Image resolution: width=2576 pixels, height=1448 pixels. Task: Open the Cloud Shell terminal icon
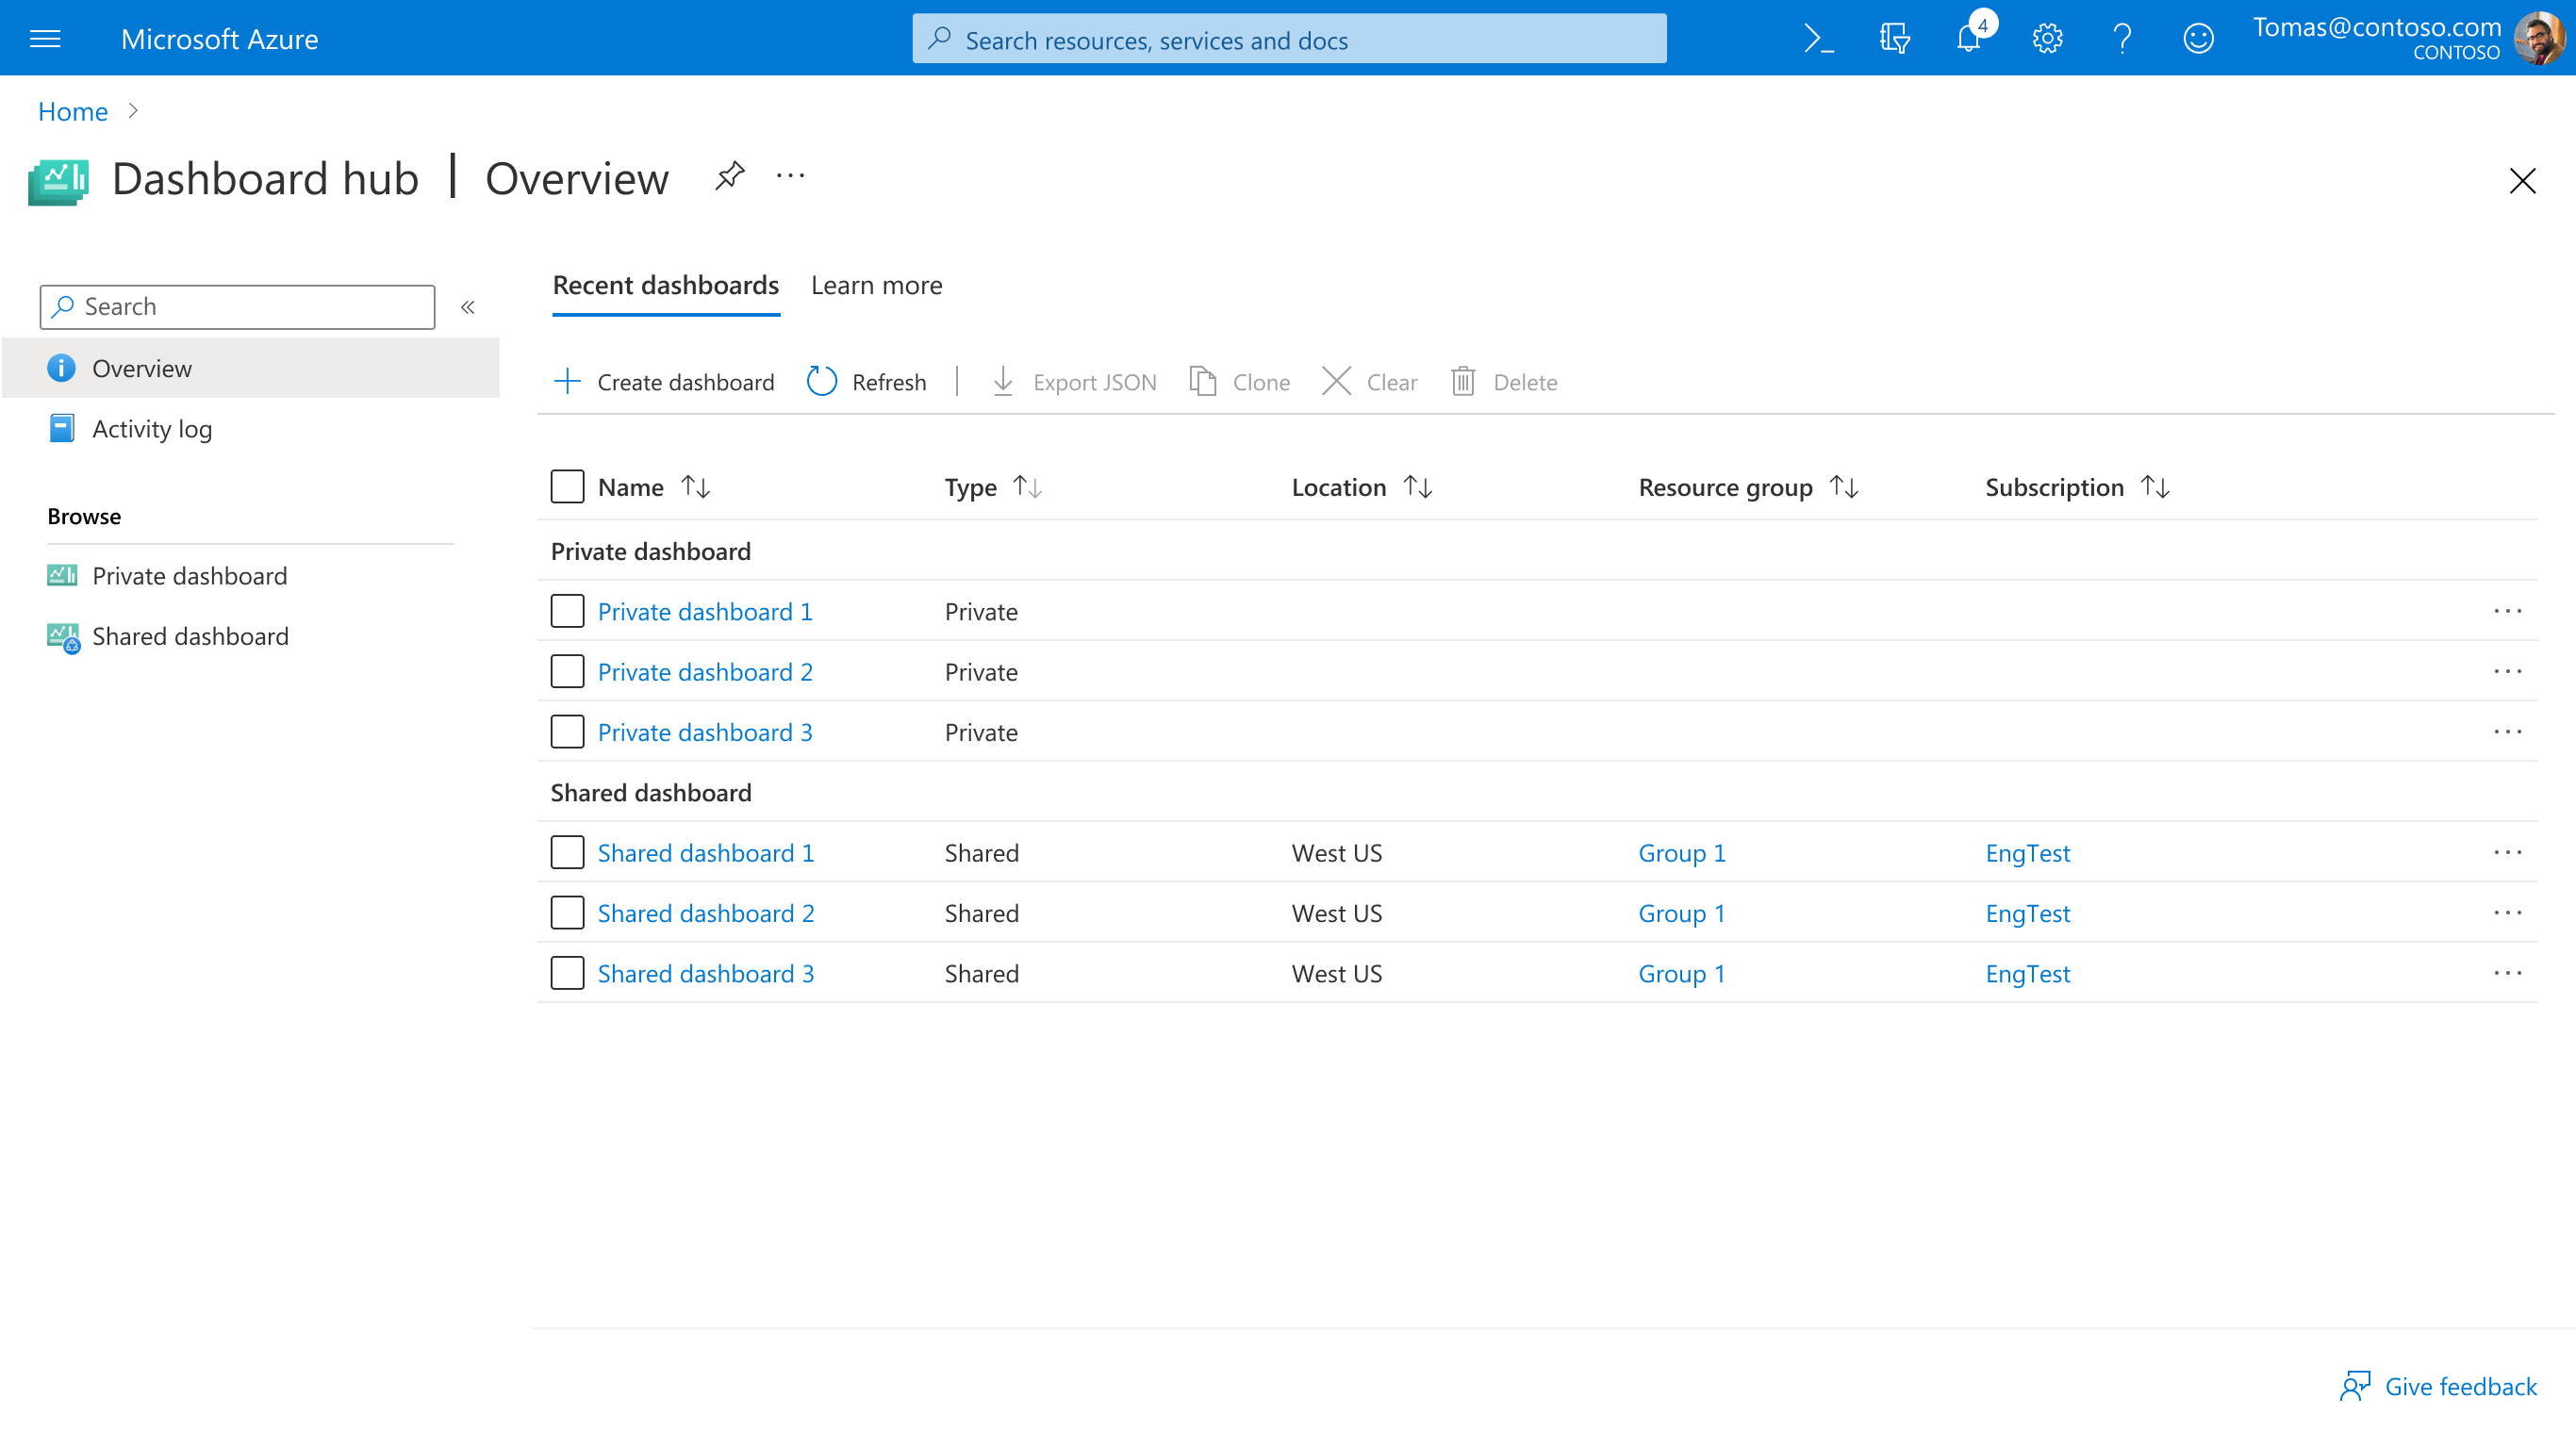[1818, 38]
